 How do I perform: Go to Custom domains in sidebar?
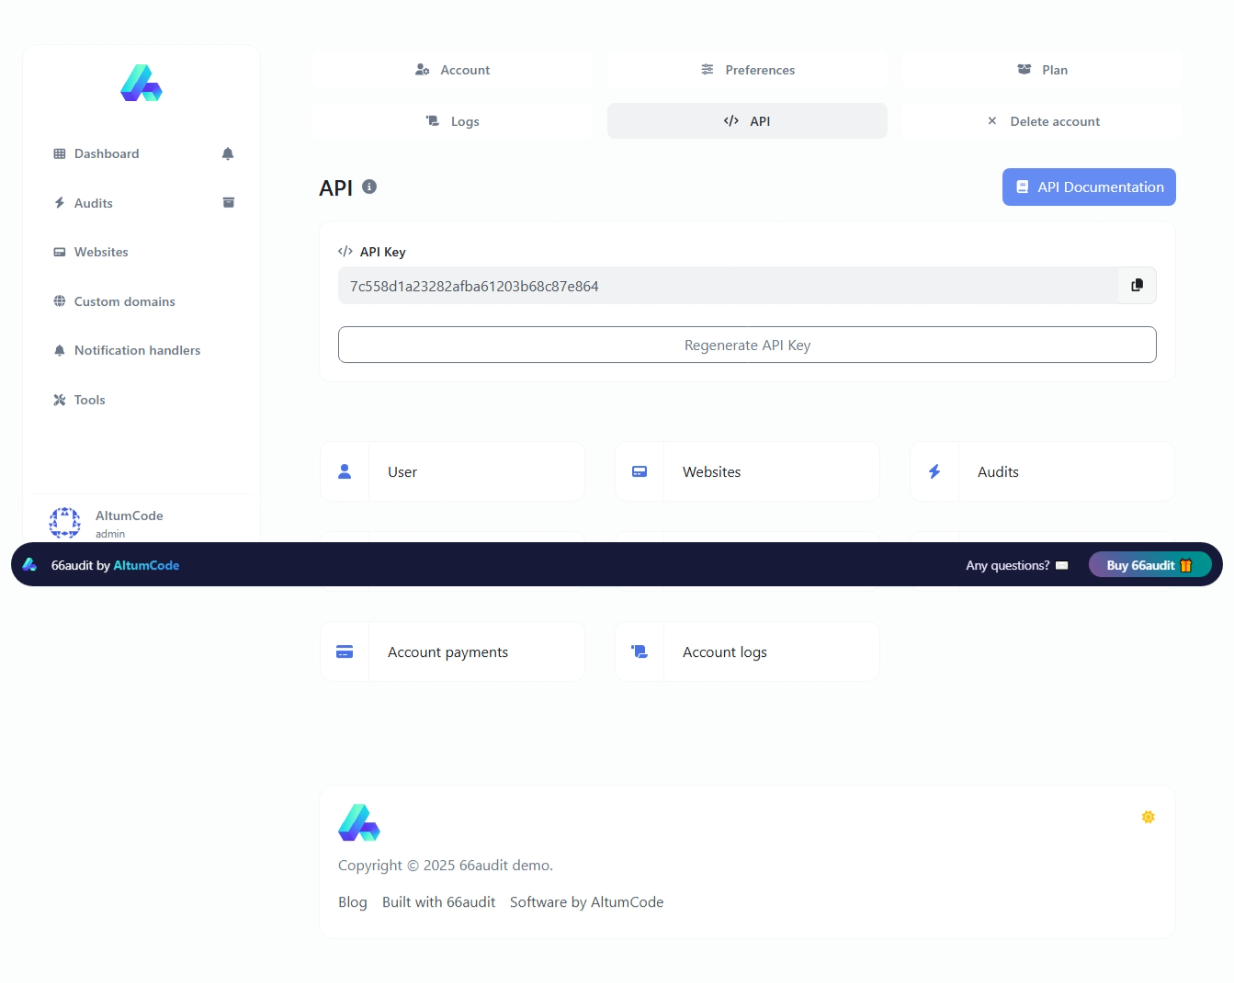pyautogui.click(x=124, y=302)
